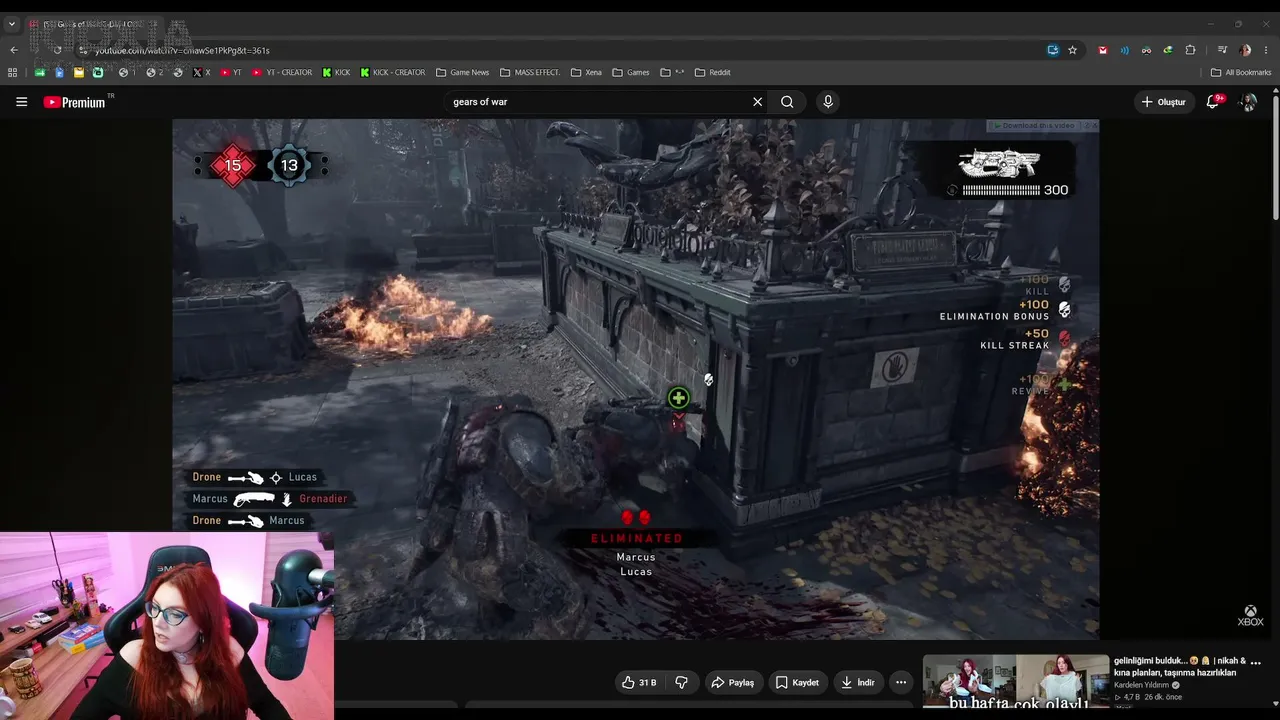1280x720 pixels.
Task: Open the media controls toolbar button
Action: (1222, 50)
